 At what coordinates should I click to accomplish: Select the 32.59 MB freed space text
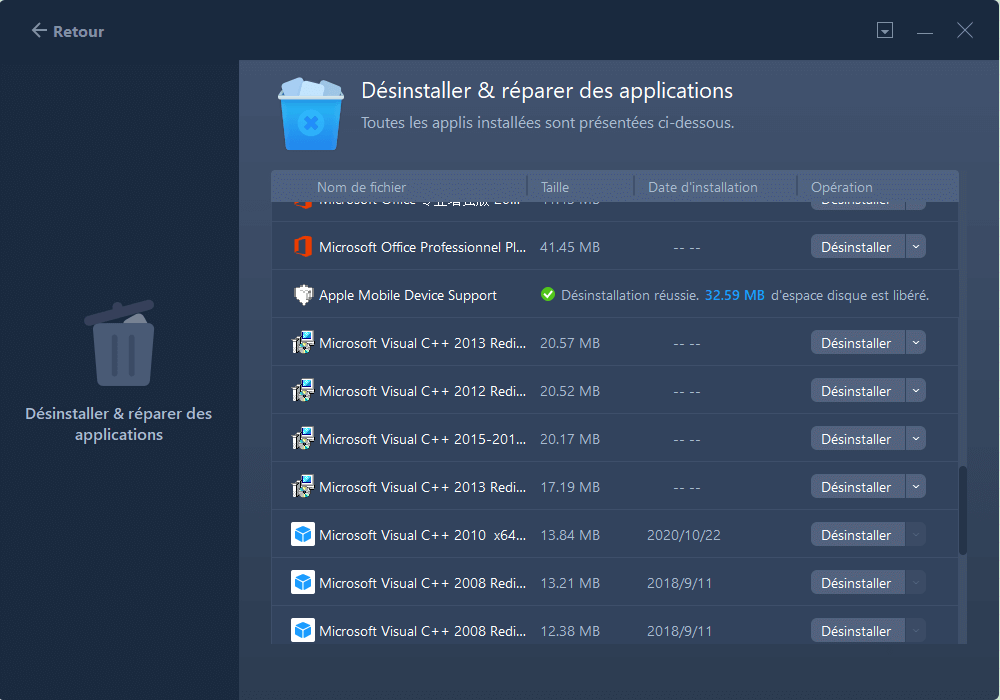click(734, 295)
